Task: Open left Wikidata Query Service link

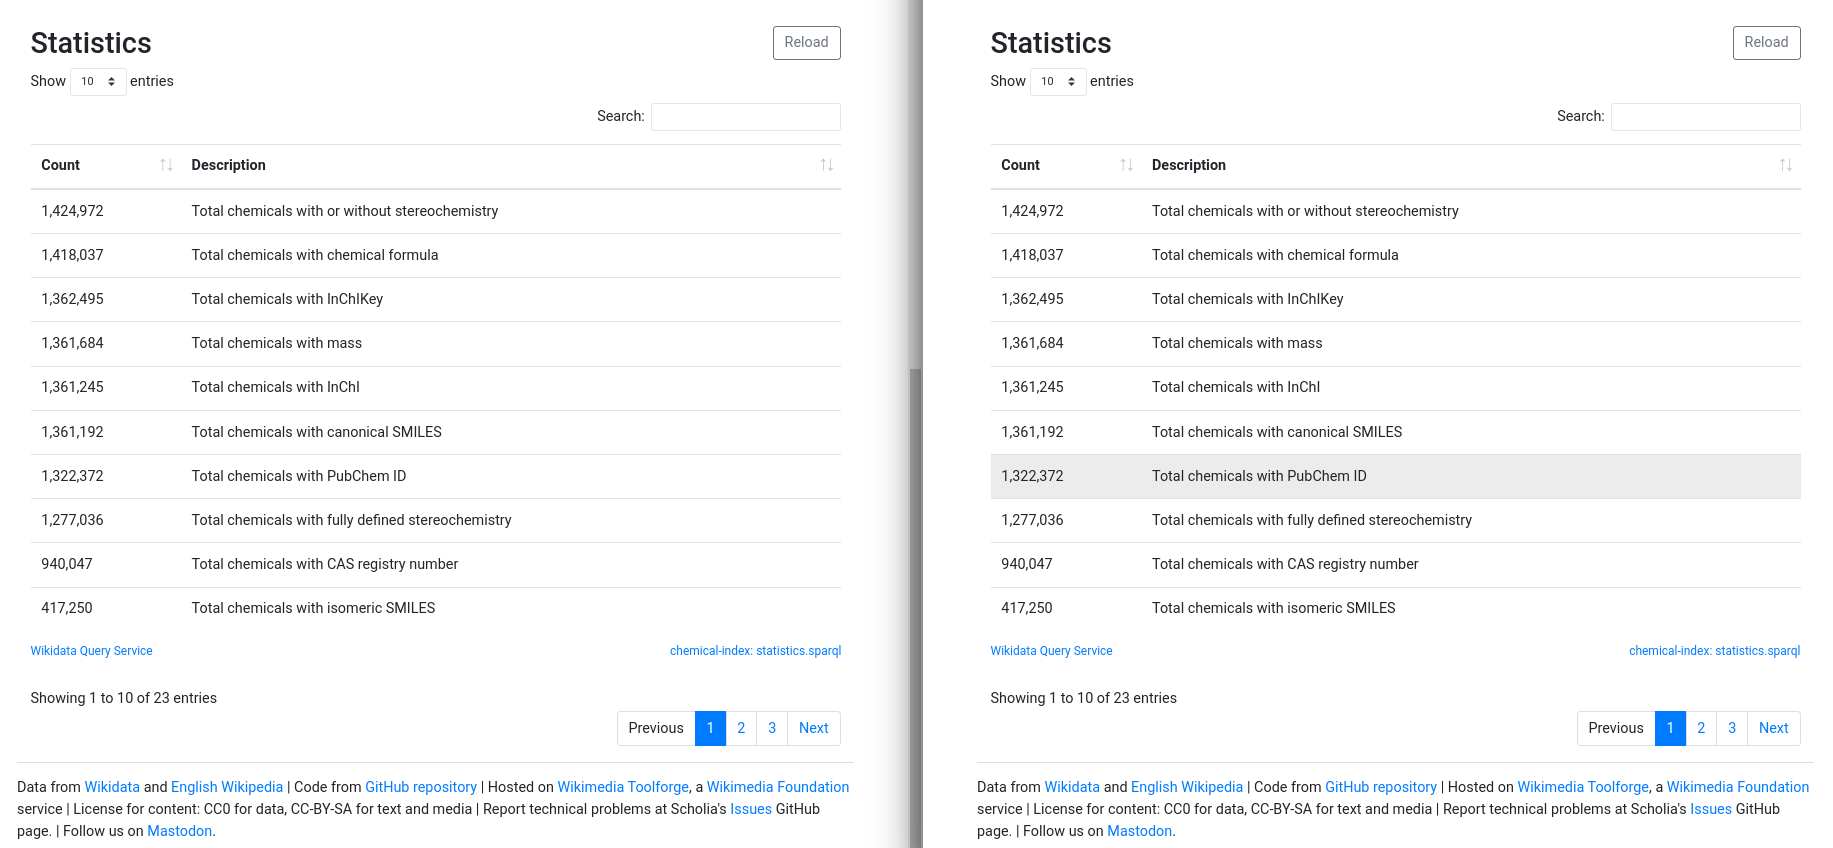Action: coord(92,651)
